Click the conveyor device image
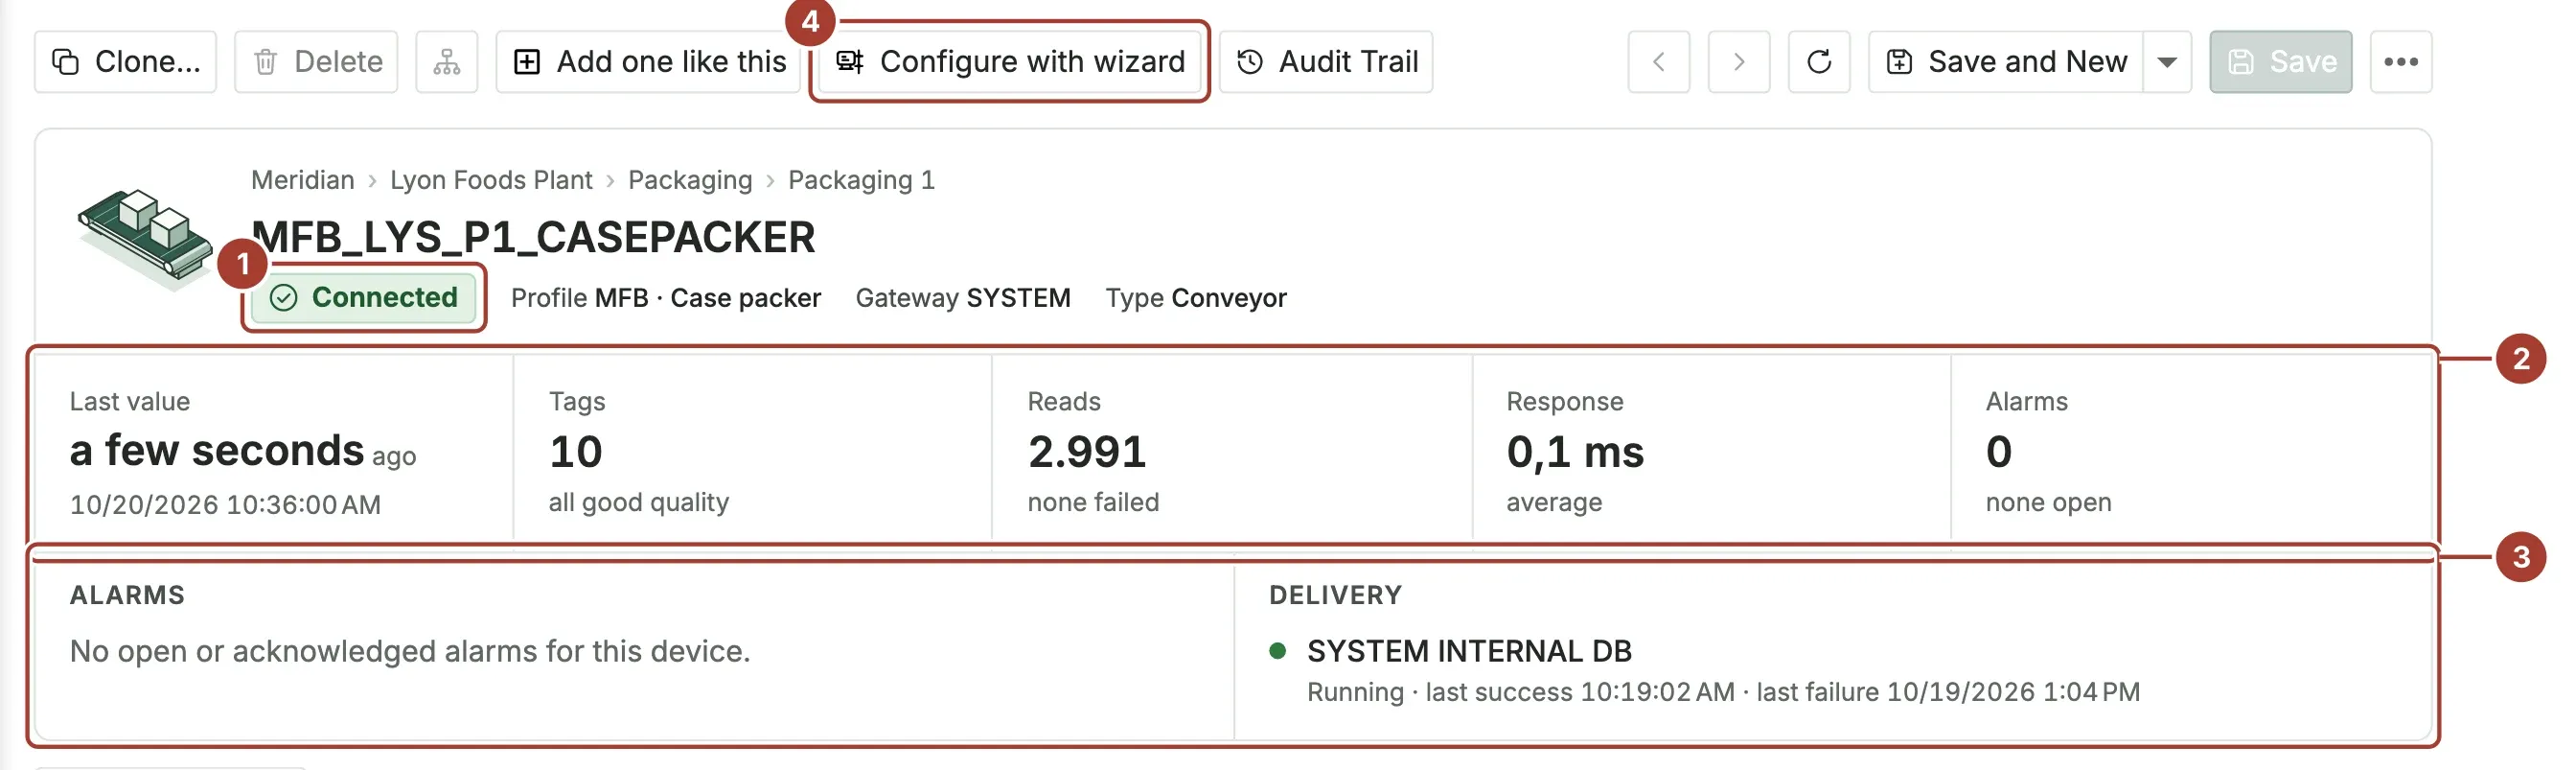2576x770 pixels. click(146, 238)
